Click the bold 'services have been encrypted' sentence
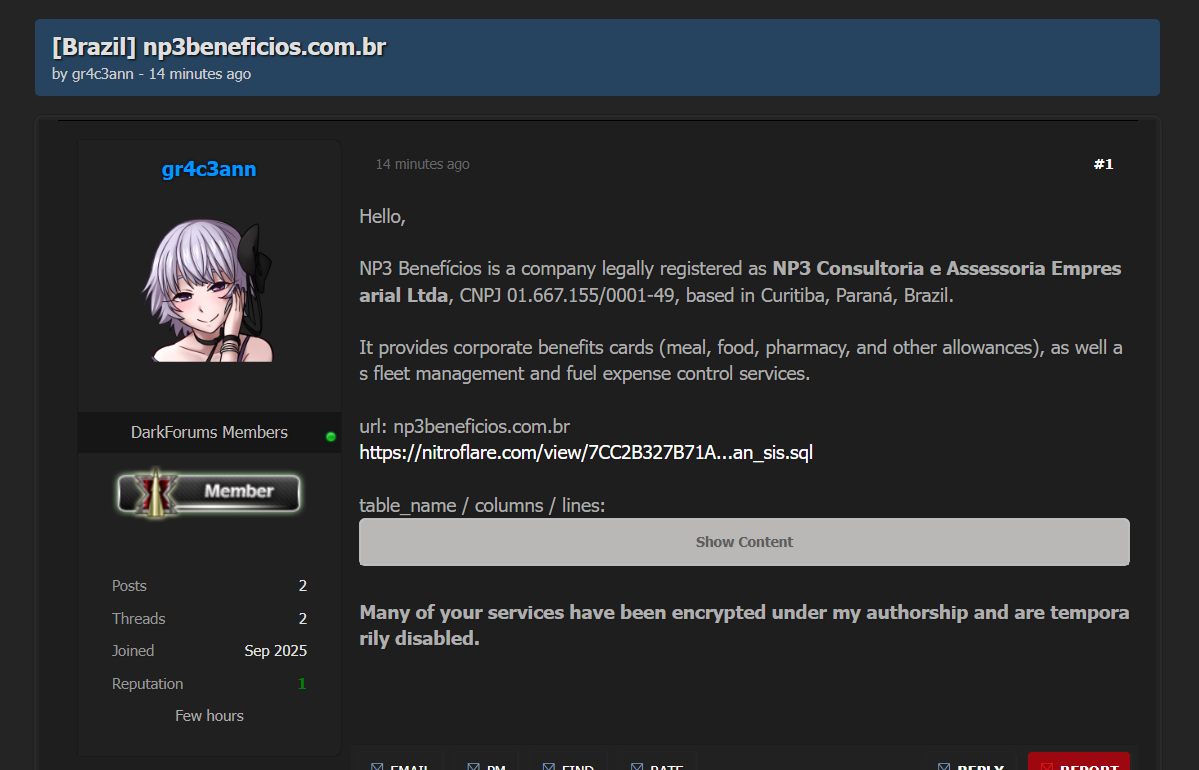 pos(744,625)
